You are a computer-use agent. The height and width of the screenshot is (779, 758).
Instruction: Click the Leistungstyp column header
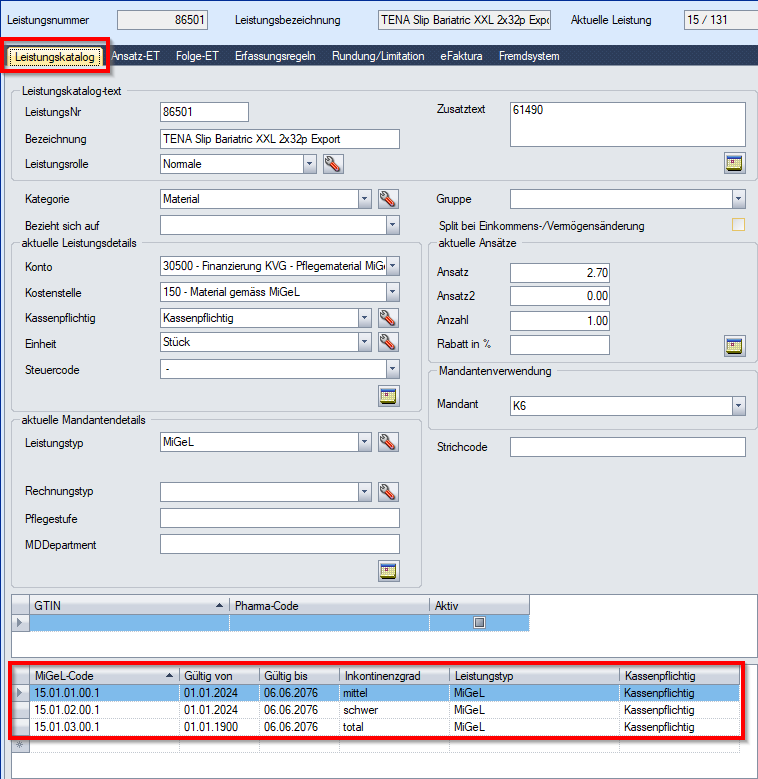click(x=534, y=676)
